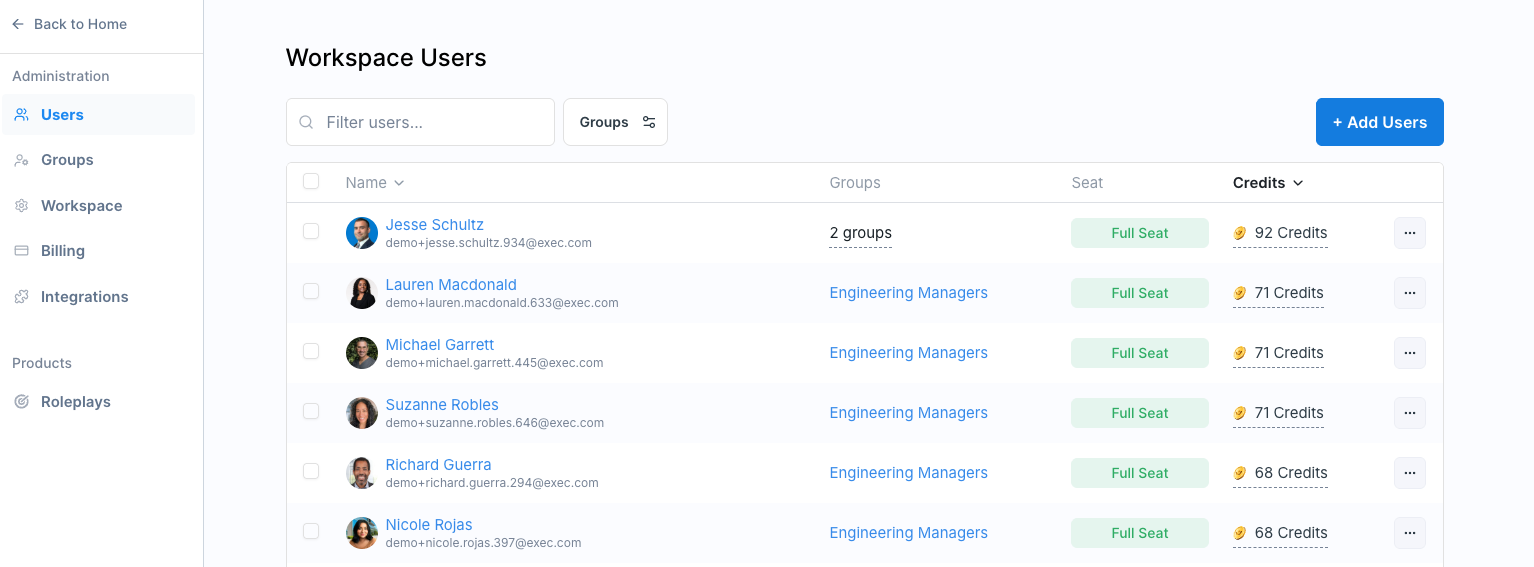The height and width of the screenshot is (567, 1534).
Task: Click the Billing card icon in the sidebar
Action: [21, 251]
